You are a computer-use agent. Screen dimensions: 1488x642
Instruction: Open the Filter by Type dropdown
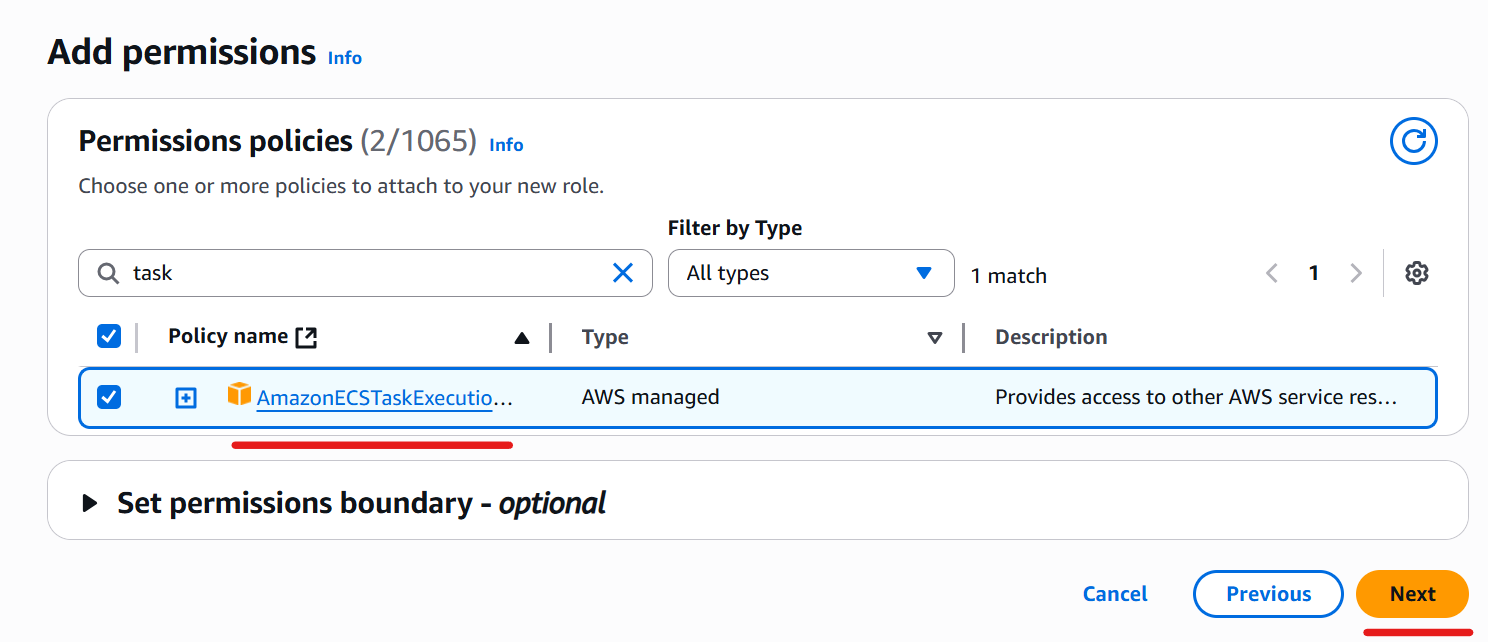click(x=811, y=273)
